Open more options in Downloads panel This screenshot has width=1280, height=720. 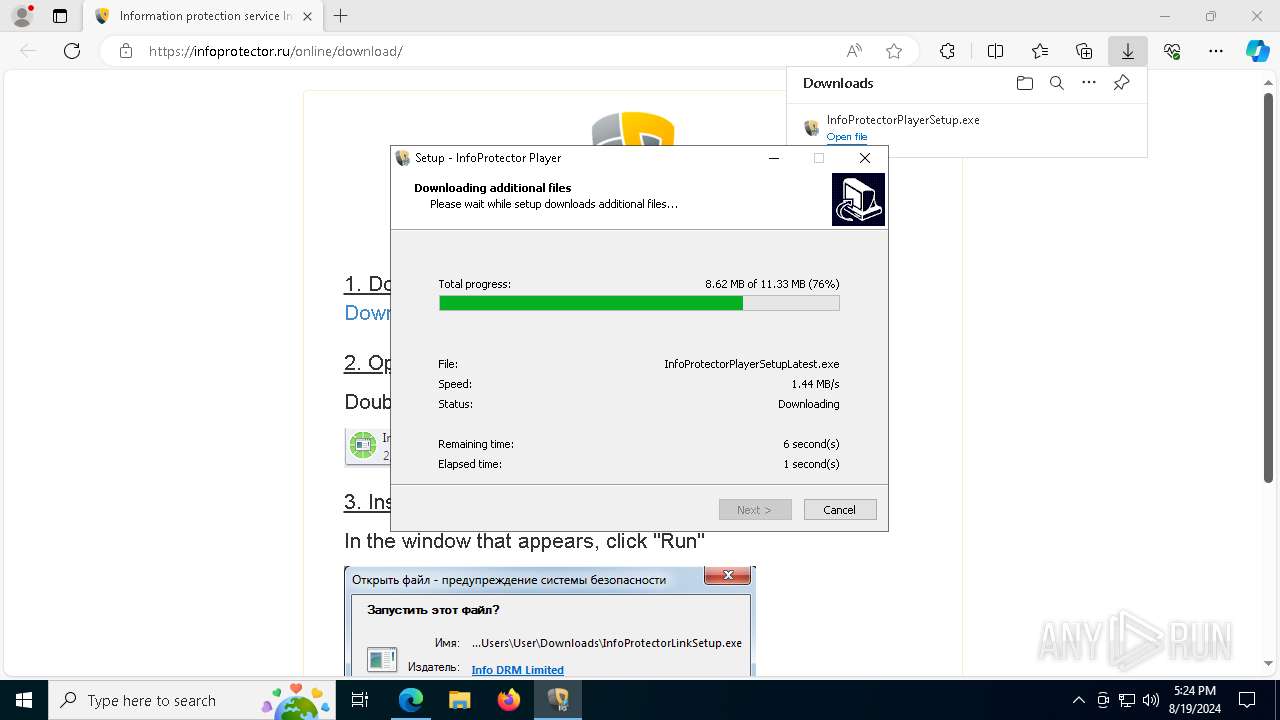pyautogui.click(x=1089, y=83)
